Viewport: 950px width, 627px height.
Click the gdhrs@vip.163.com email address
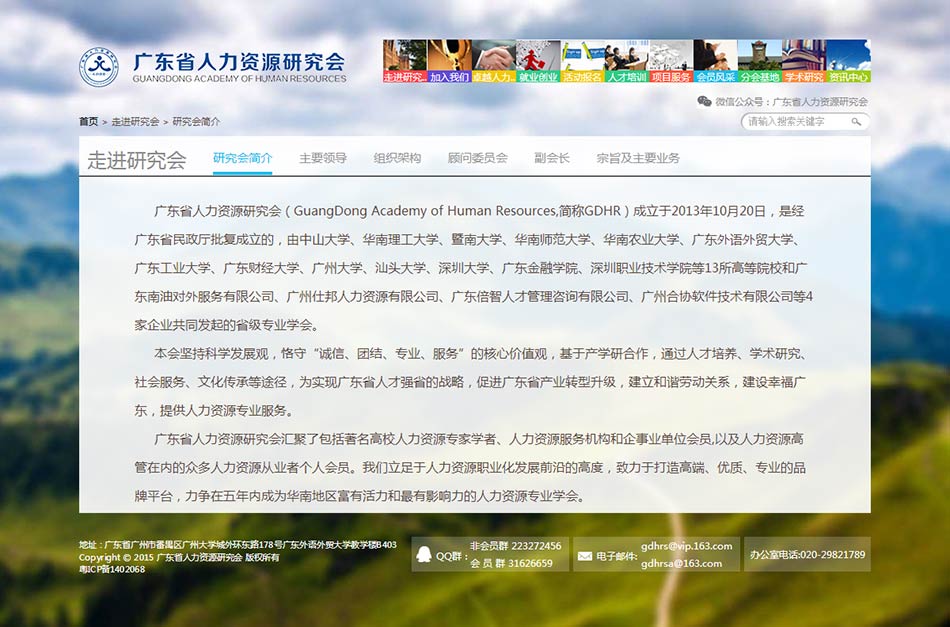pyautogui.click(x=686, y=546)
